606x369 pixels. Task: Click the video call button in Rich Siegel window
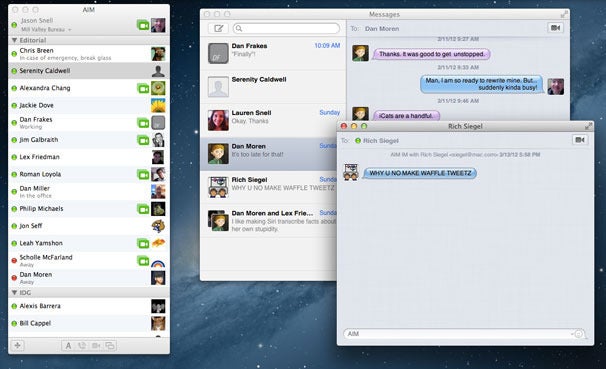point(580,139)
